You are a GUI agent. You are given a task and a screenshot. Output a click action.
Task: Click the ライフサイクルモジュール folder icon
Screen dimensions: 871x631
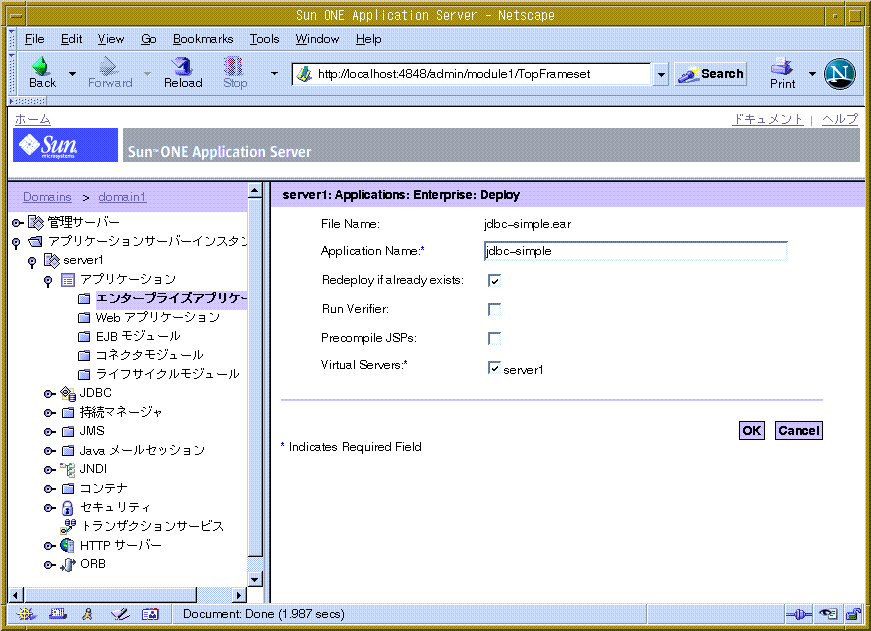click(x=84, y=374)
